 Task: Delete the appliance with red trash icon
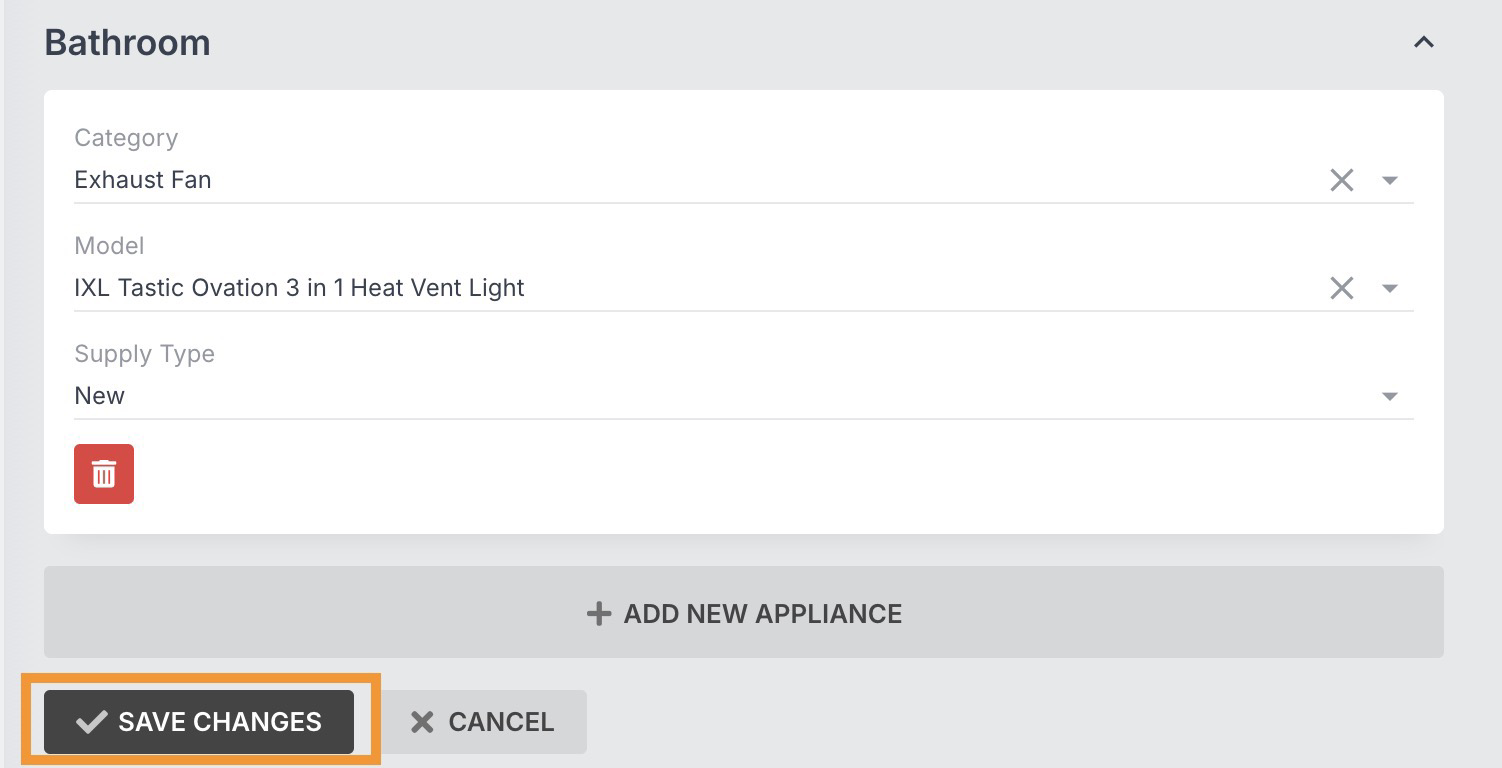(104, 474)
